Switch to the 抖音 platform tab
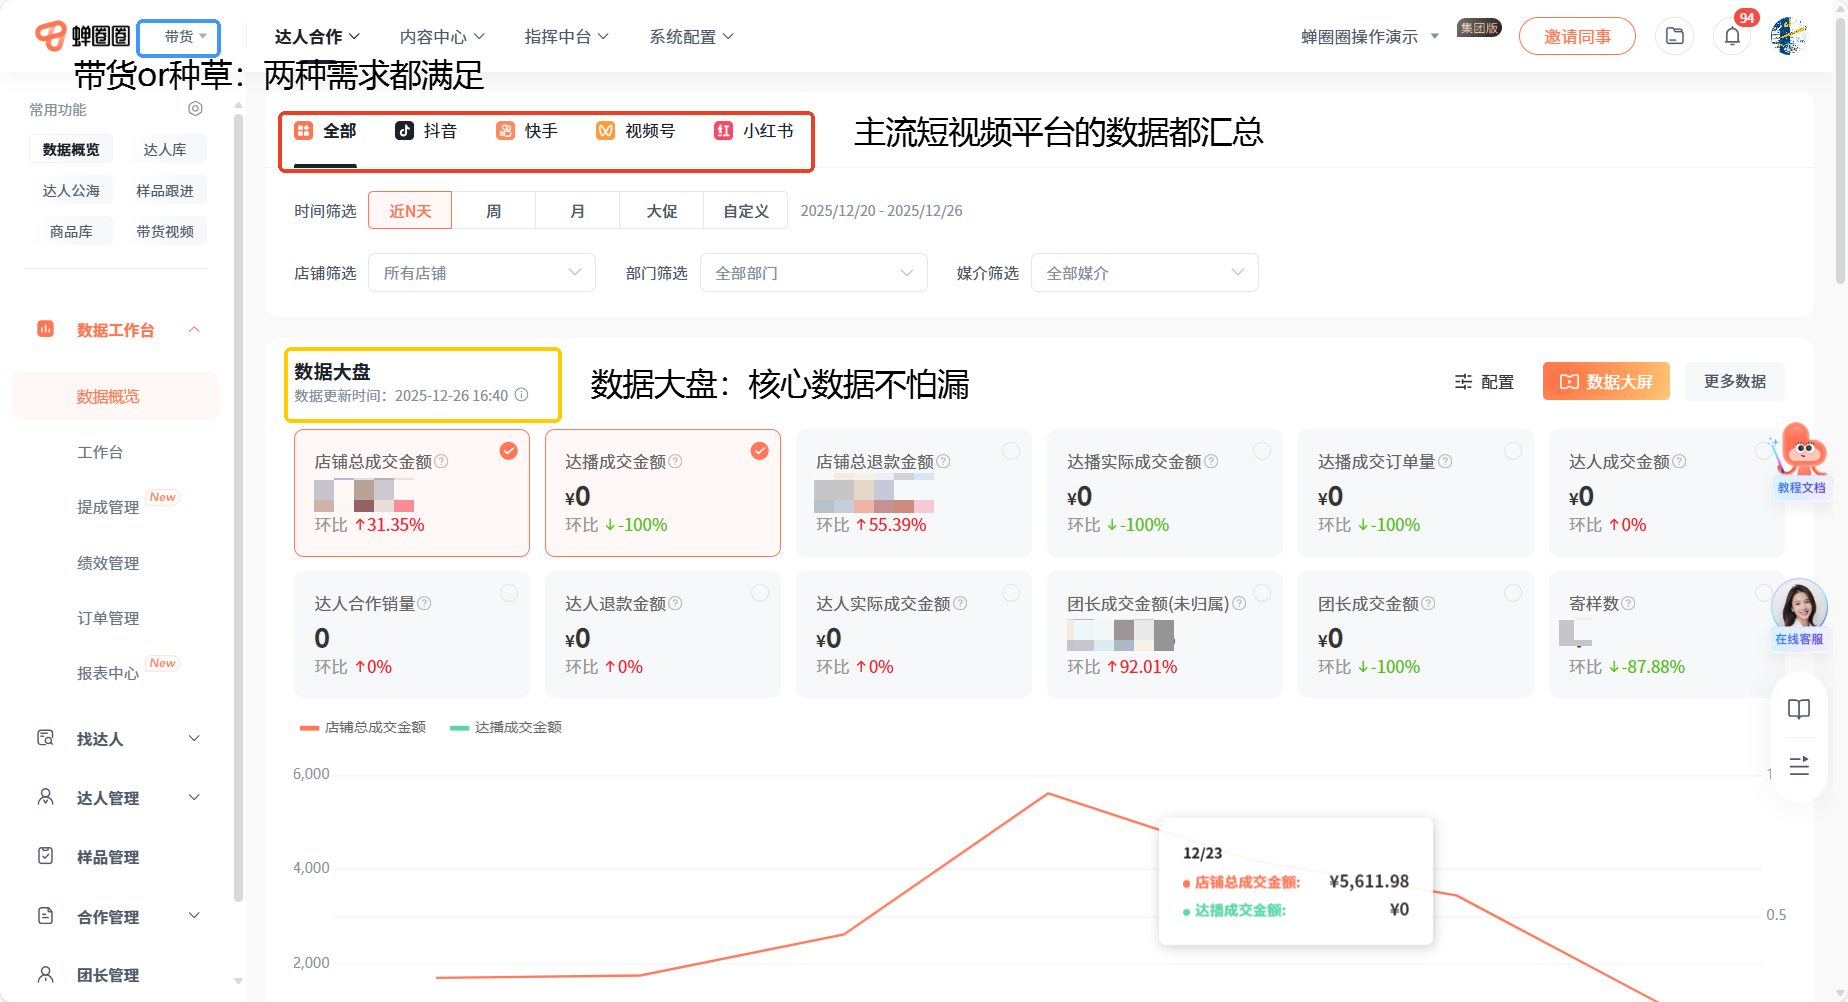This screenshot has width=1848, height=1002. click(426, 131)
